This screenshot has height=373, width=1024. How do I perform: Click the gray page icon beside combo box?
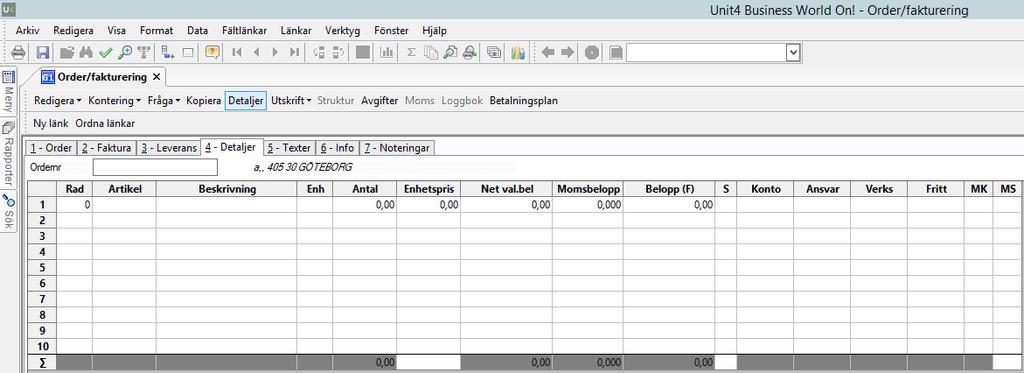click(616, 53)
